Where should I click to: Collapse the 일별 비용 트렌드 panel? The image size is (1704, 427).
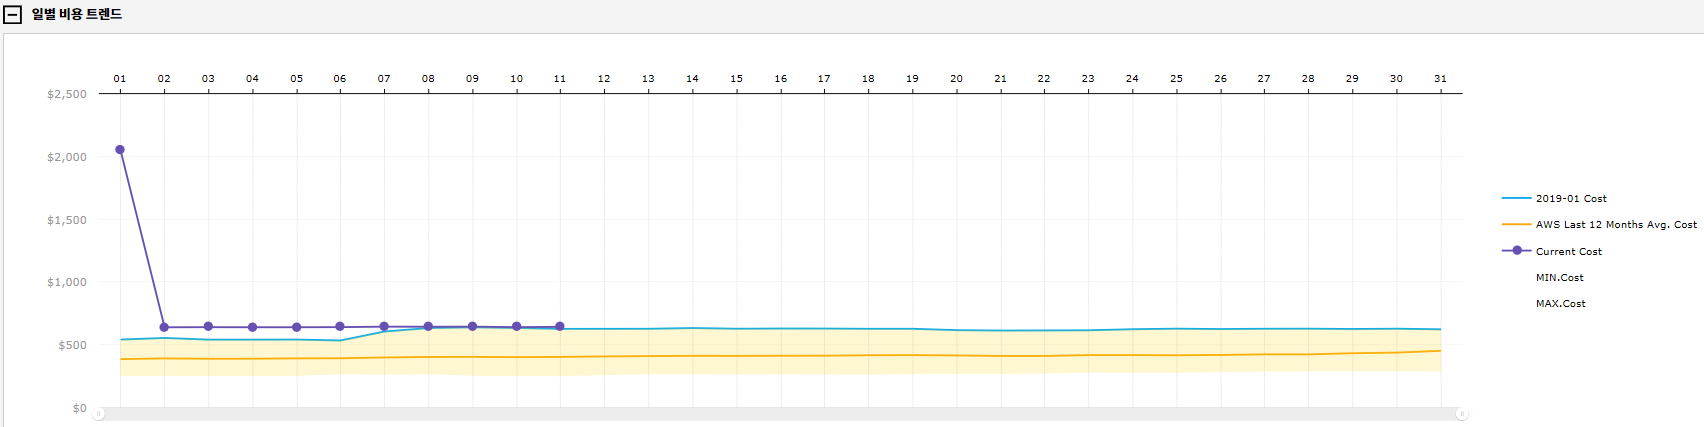pos(13,15)
